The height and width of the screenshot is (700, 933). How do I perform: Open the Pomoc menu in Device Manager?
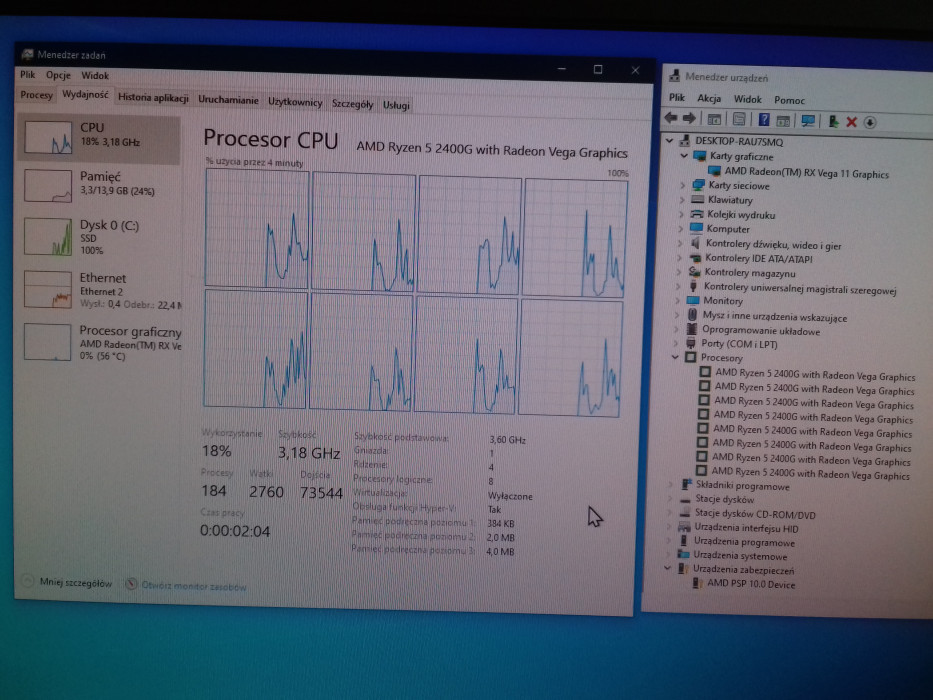click(789, 100)
